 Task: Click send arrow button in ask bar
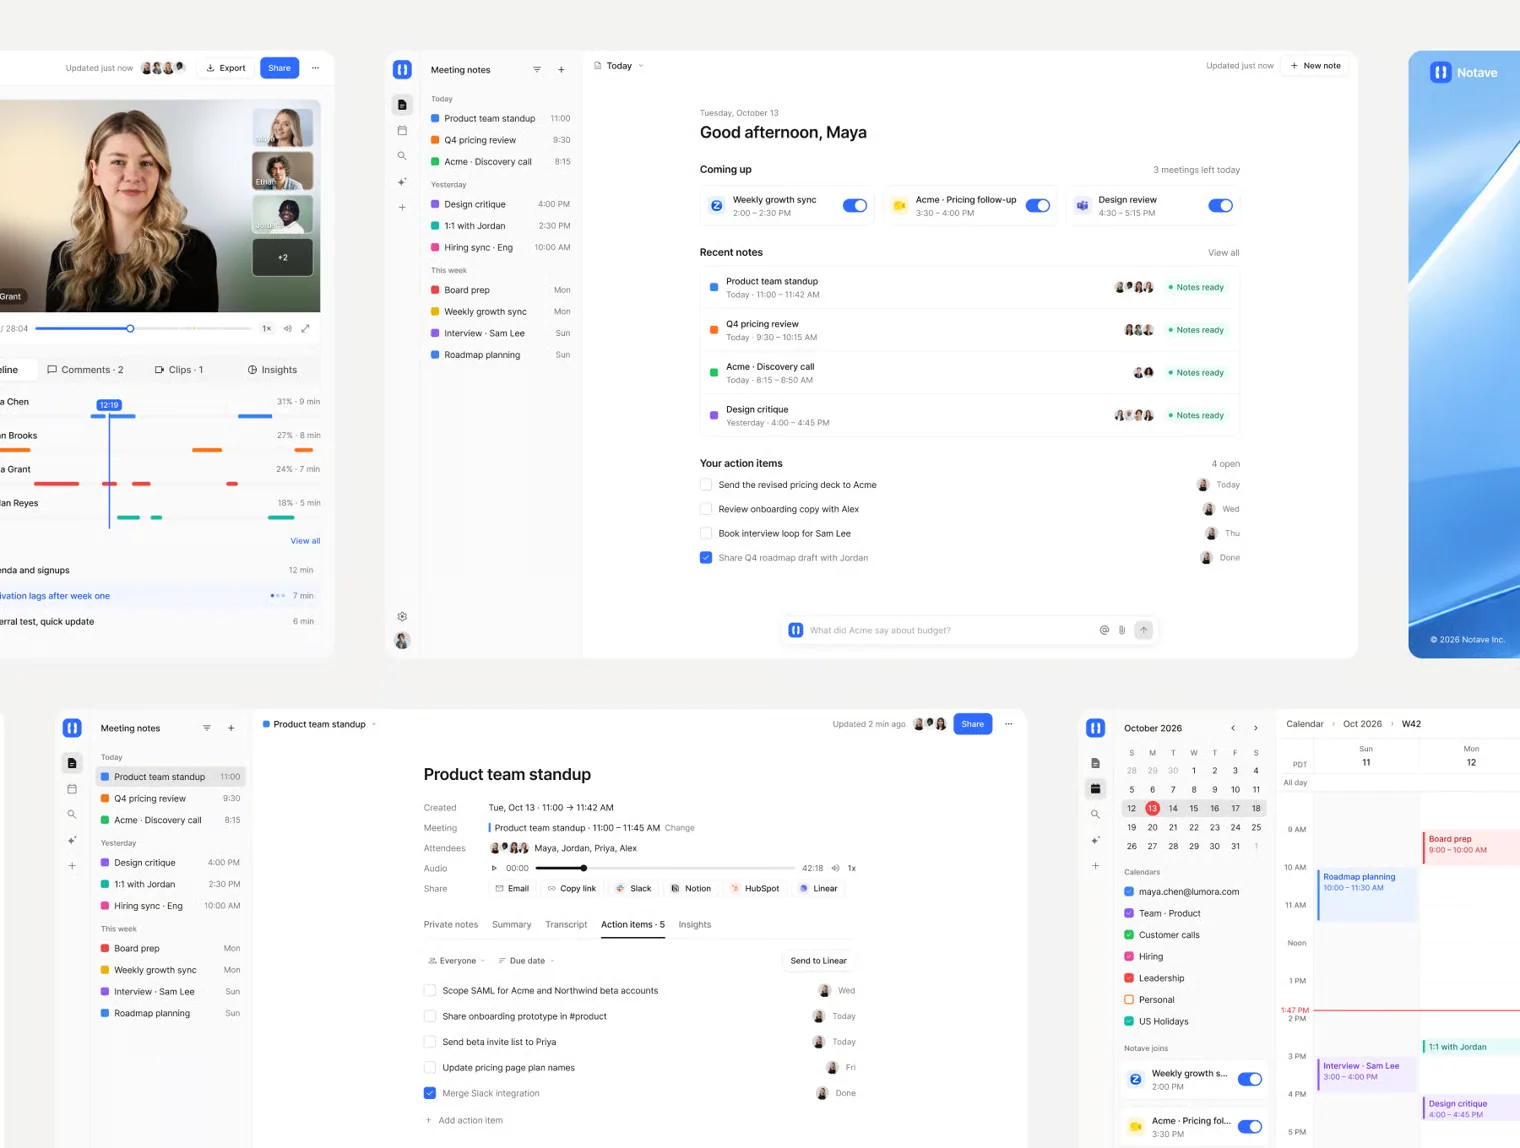point(1144,630)
